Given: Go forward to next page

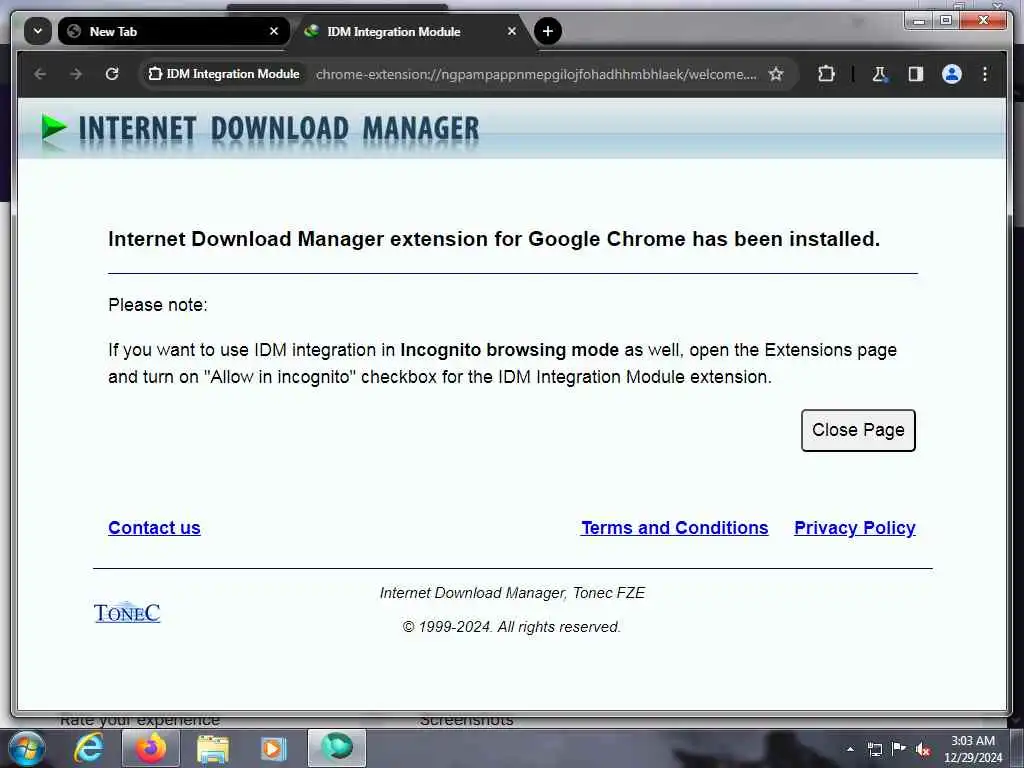Looking at the screenshot, I should [x=76, y=74].
